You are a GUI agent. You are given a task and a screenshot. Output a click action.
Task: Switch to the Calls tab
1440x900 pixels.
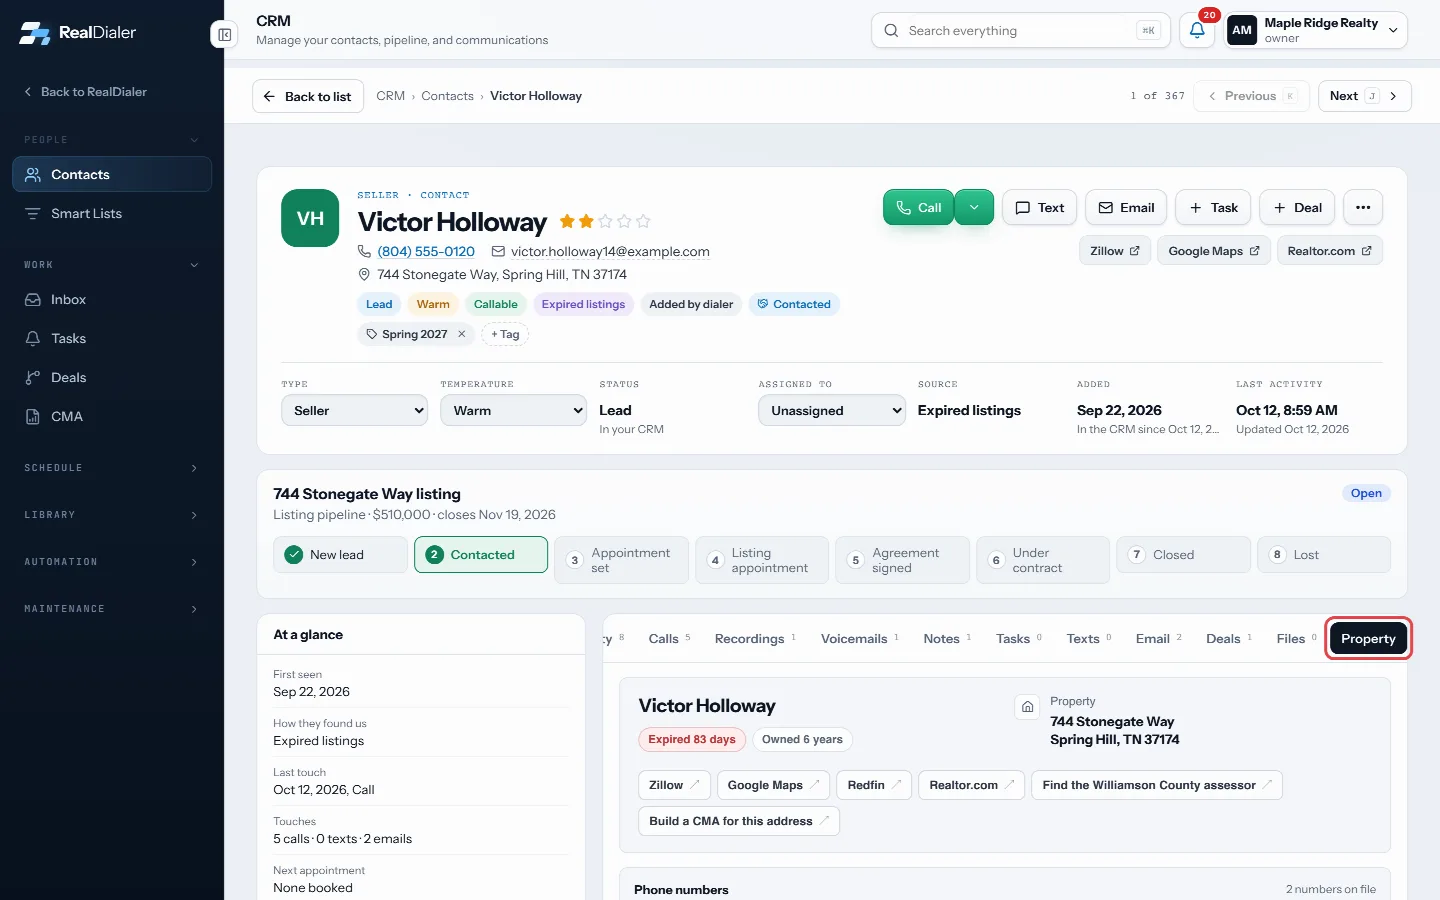pyautogui.click(x=669, y=638)
